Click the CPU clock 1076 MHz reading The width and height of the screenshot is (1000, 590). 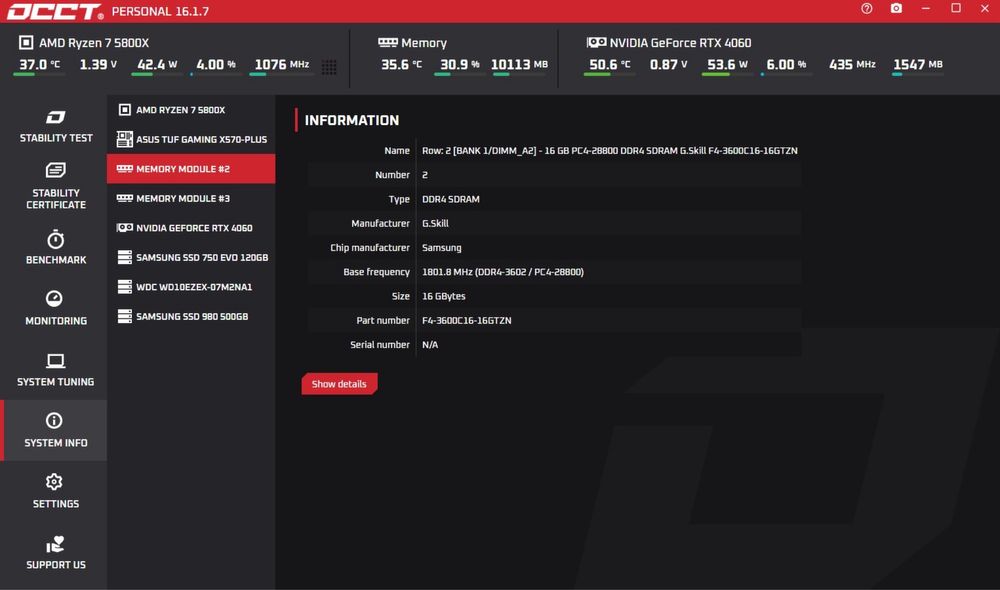(x=281, y=64)
